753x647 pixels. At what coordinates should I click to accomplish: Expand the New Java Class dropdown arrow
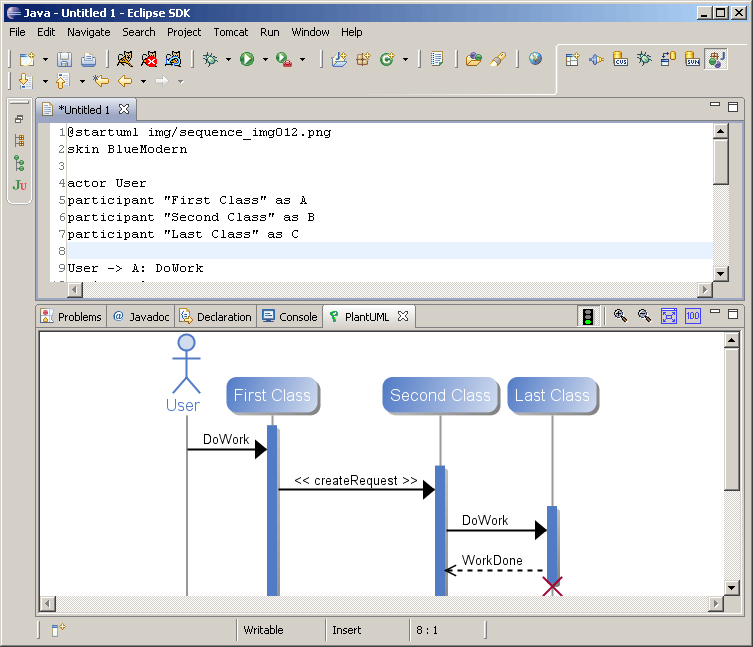click(x=405, y=60)
